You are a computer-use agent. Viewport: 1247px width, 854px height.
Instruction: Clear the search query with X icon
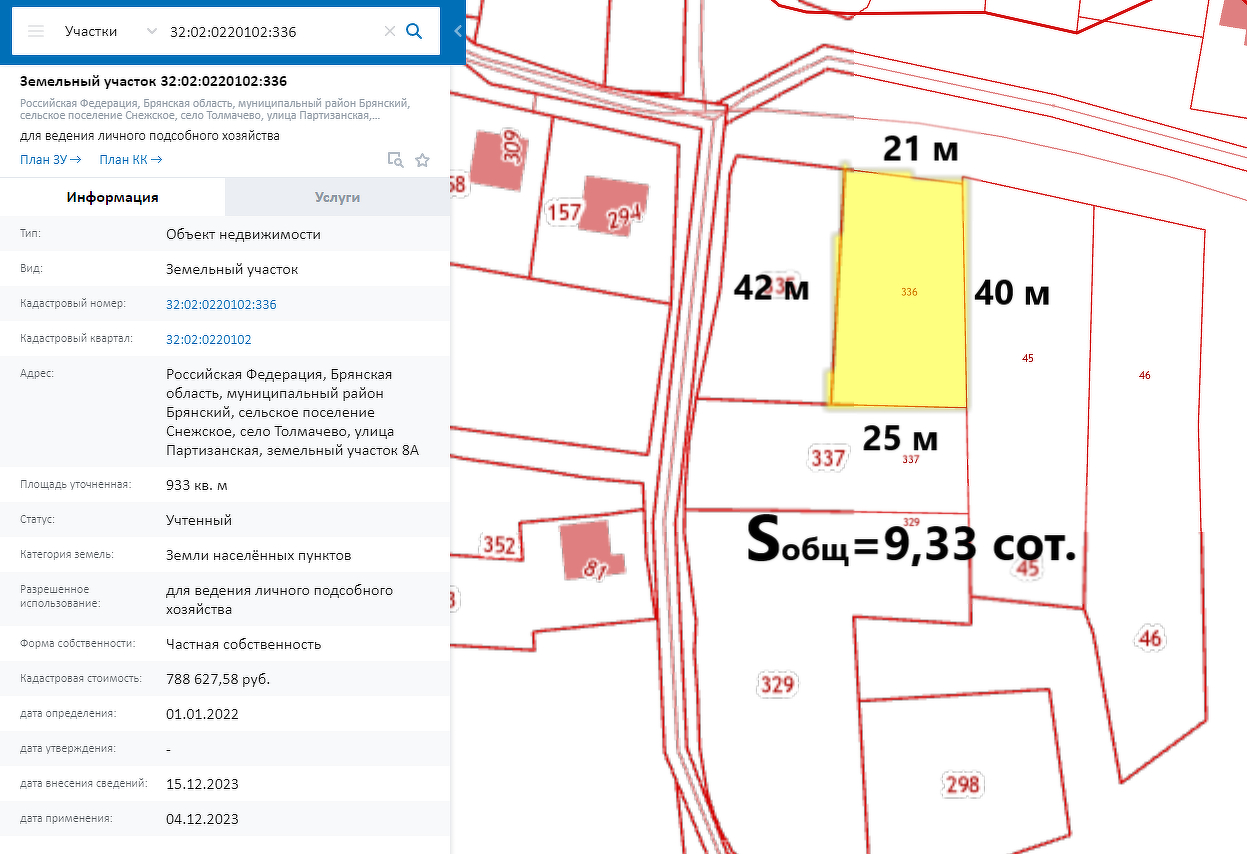[x=390, y=31]
